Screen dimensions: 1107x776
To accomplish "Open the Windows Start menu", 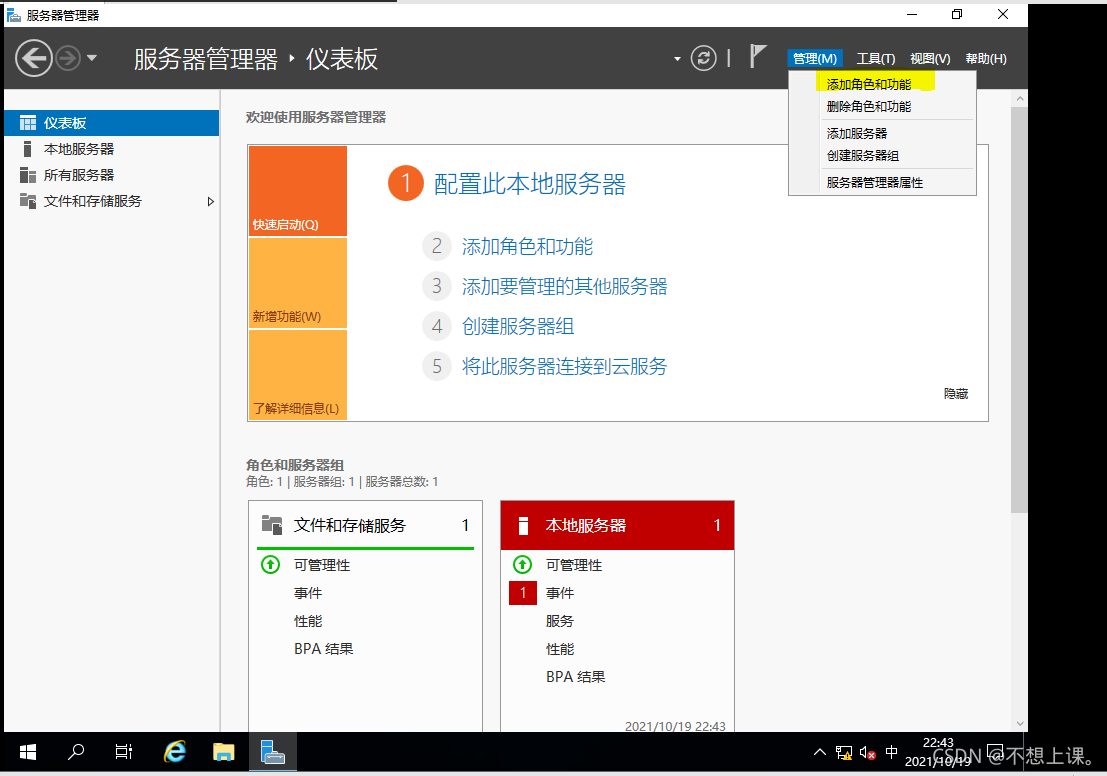I will [28, 752].
